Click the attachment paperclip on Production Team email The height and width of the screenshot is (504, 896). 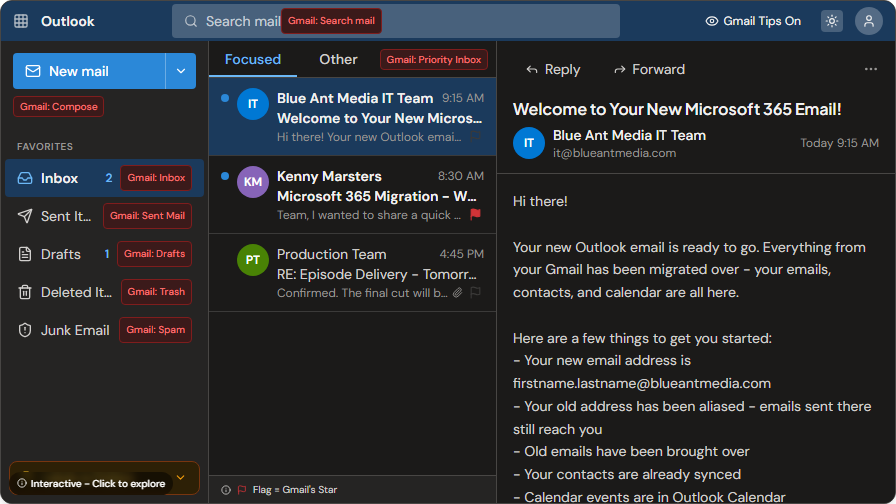point(458,293)
